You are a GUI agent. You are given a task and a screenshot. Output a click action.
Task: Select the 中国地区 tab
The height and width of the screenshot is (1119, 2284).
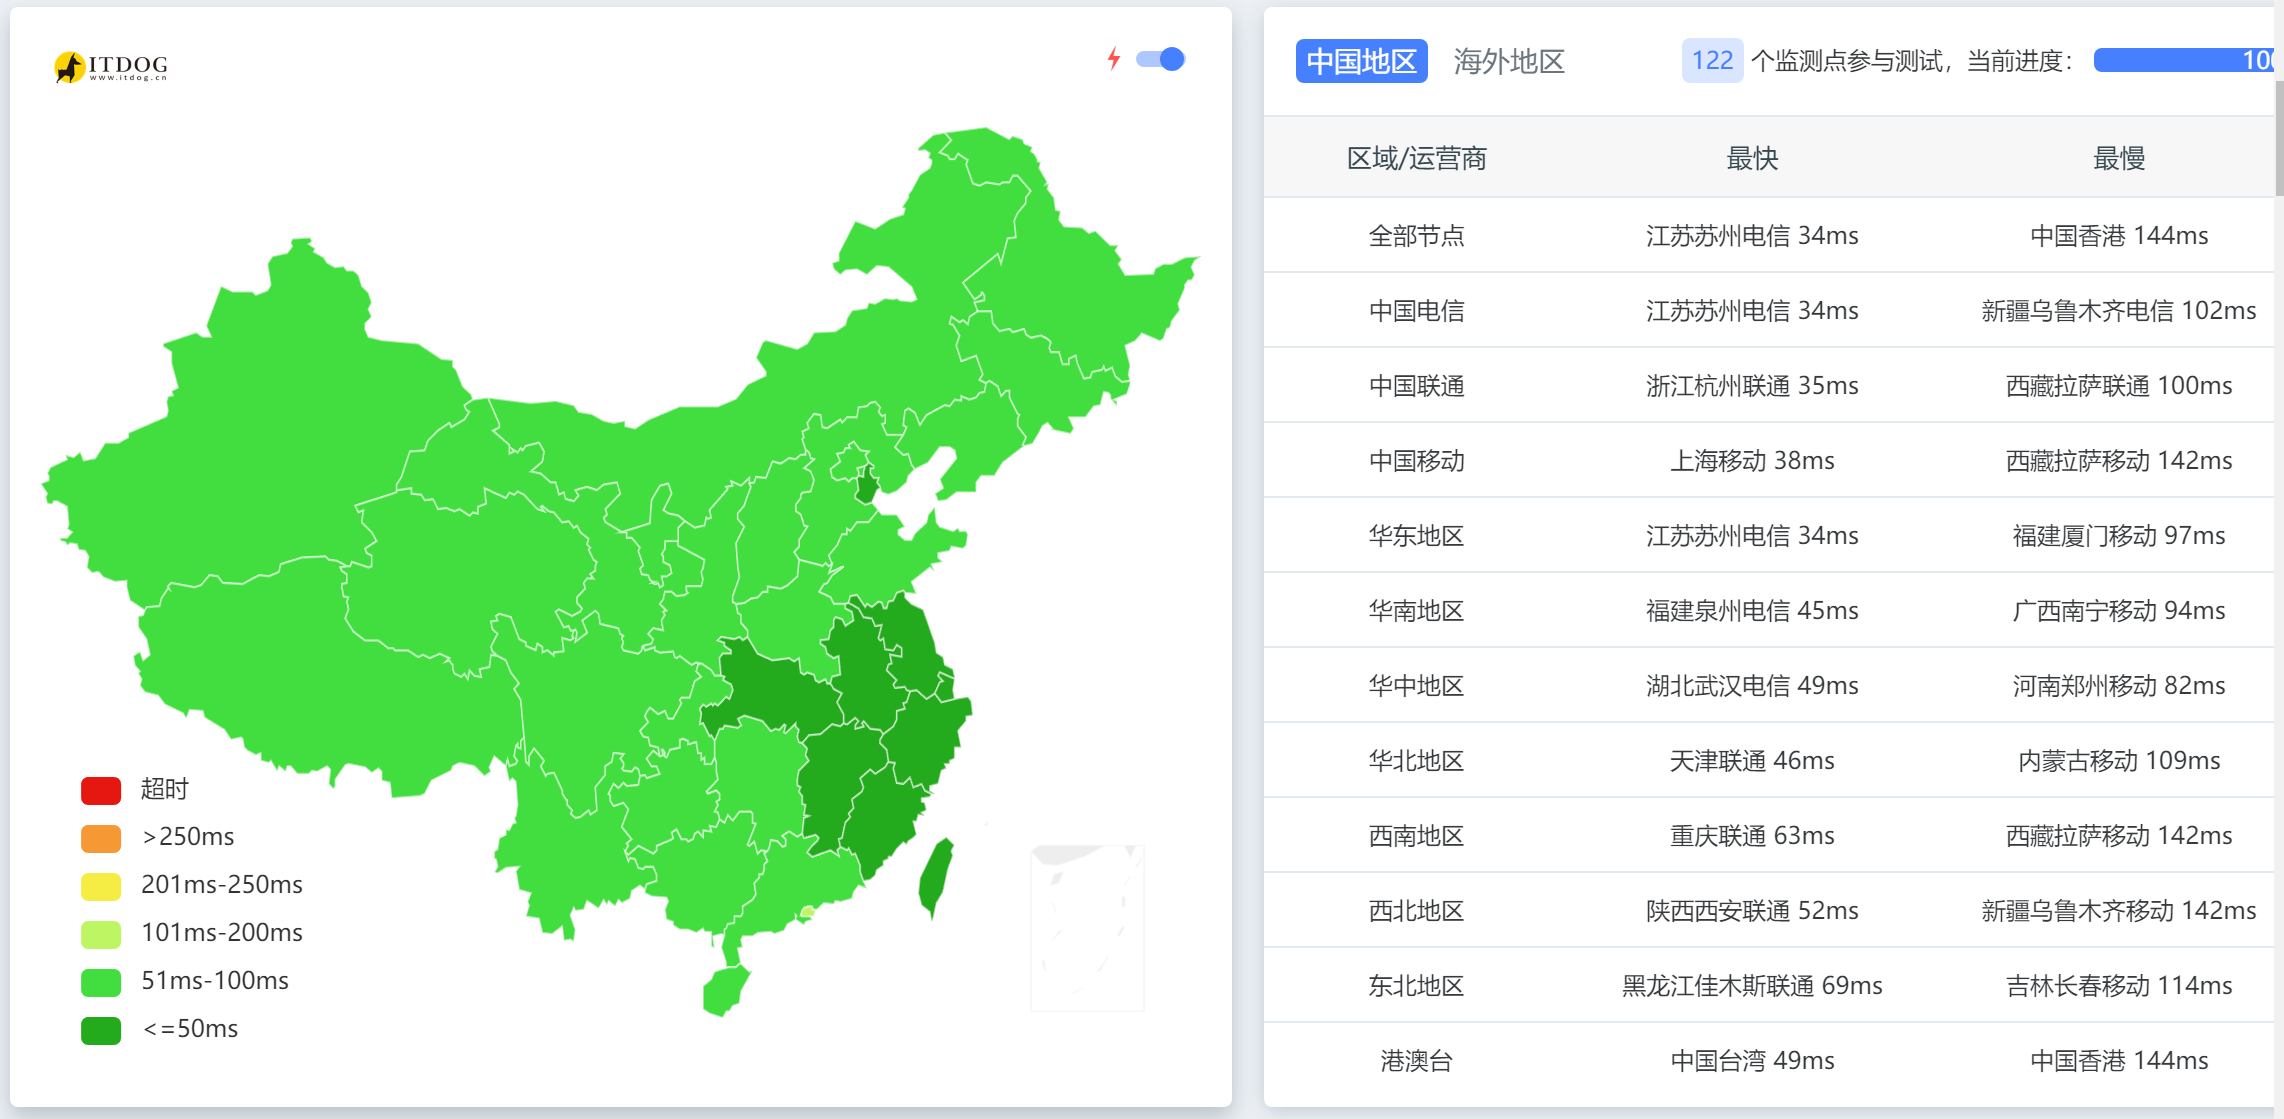pos(1361,61)
